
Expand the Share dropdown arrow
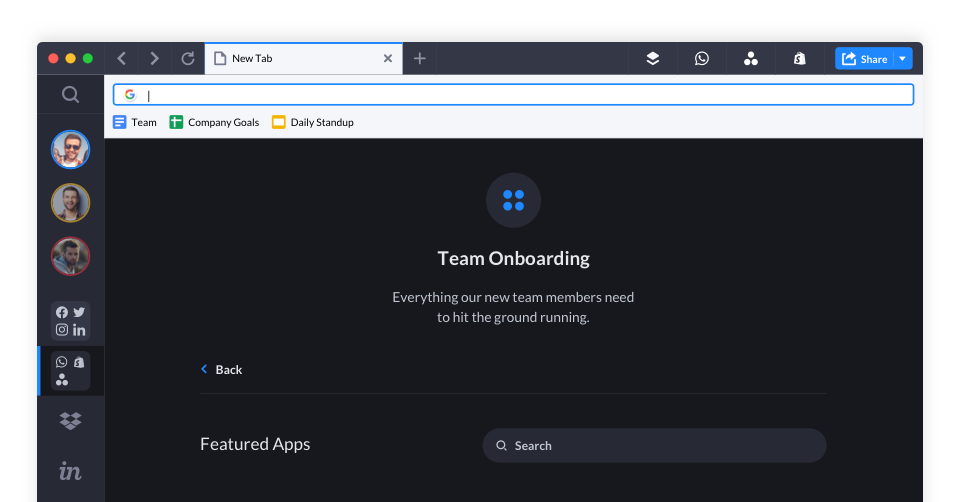point(903,59)
